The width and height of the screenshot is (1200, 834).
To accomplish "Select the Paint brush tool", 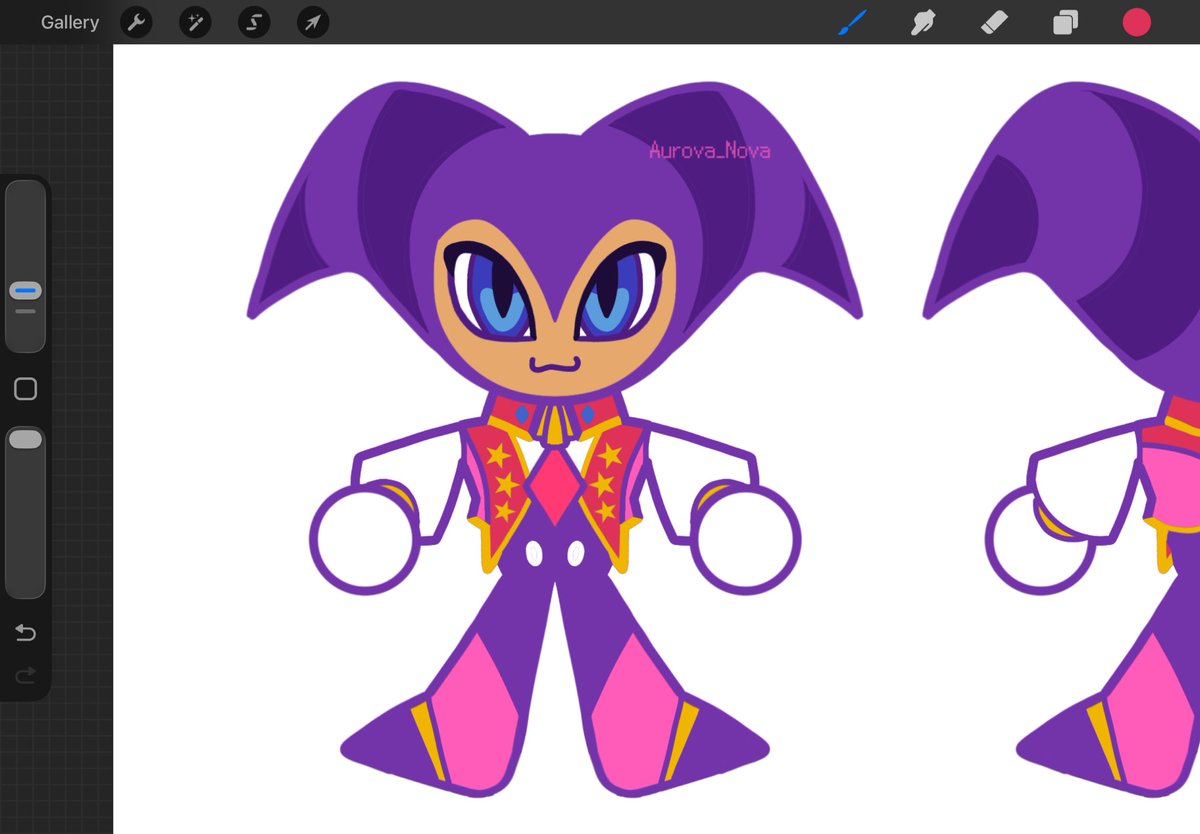I will click(x=853, y=22).
